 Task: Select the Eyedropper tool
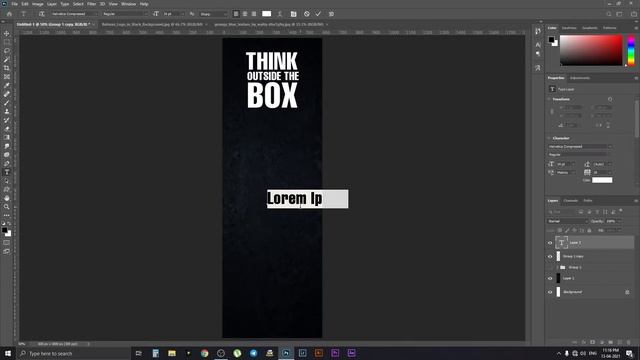(x=7, y=85)
